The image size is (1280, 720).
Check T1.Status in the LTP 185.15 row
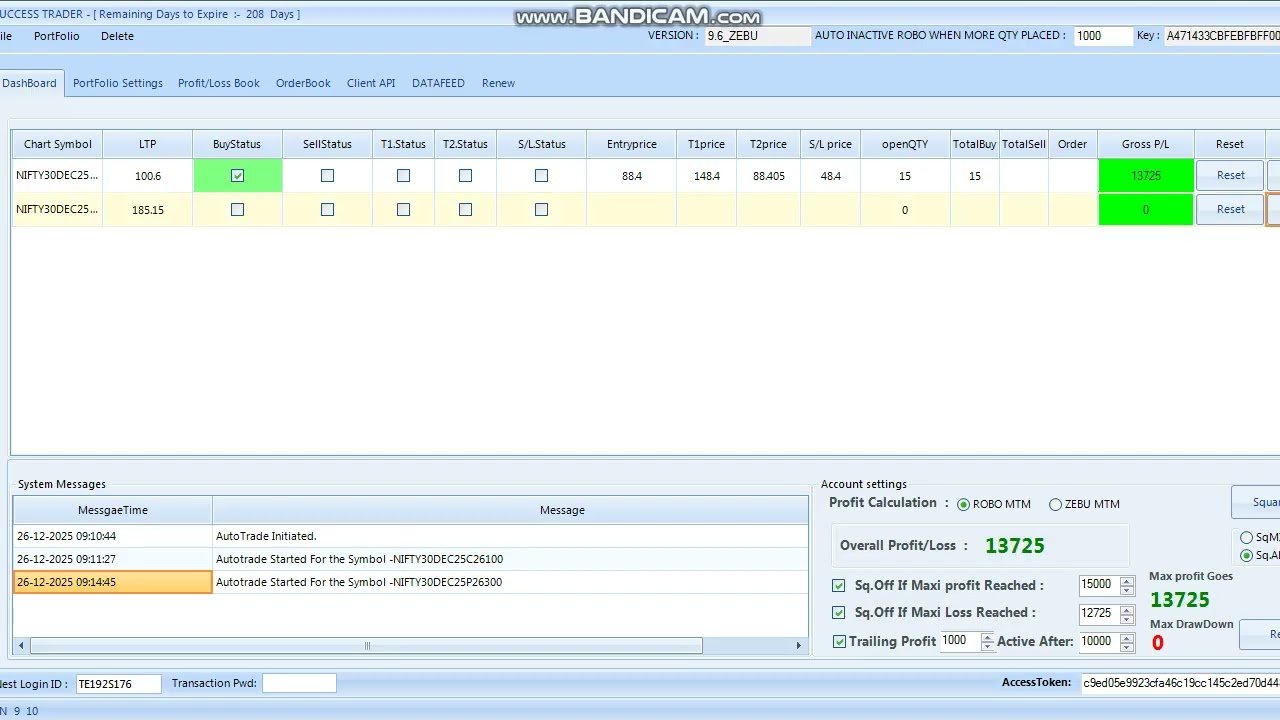[x=403, y=209]
